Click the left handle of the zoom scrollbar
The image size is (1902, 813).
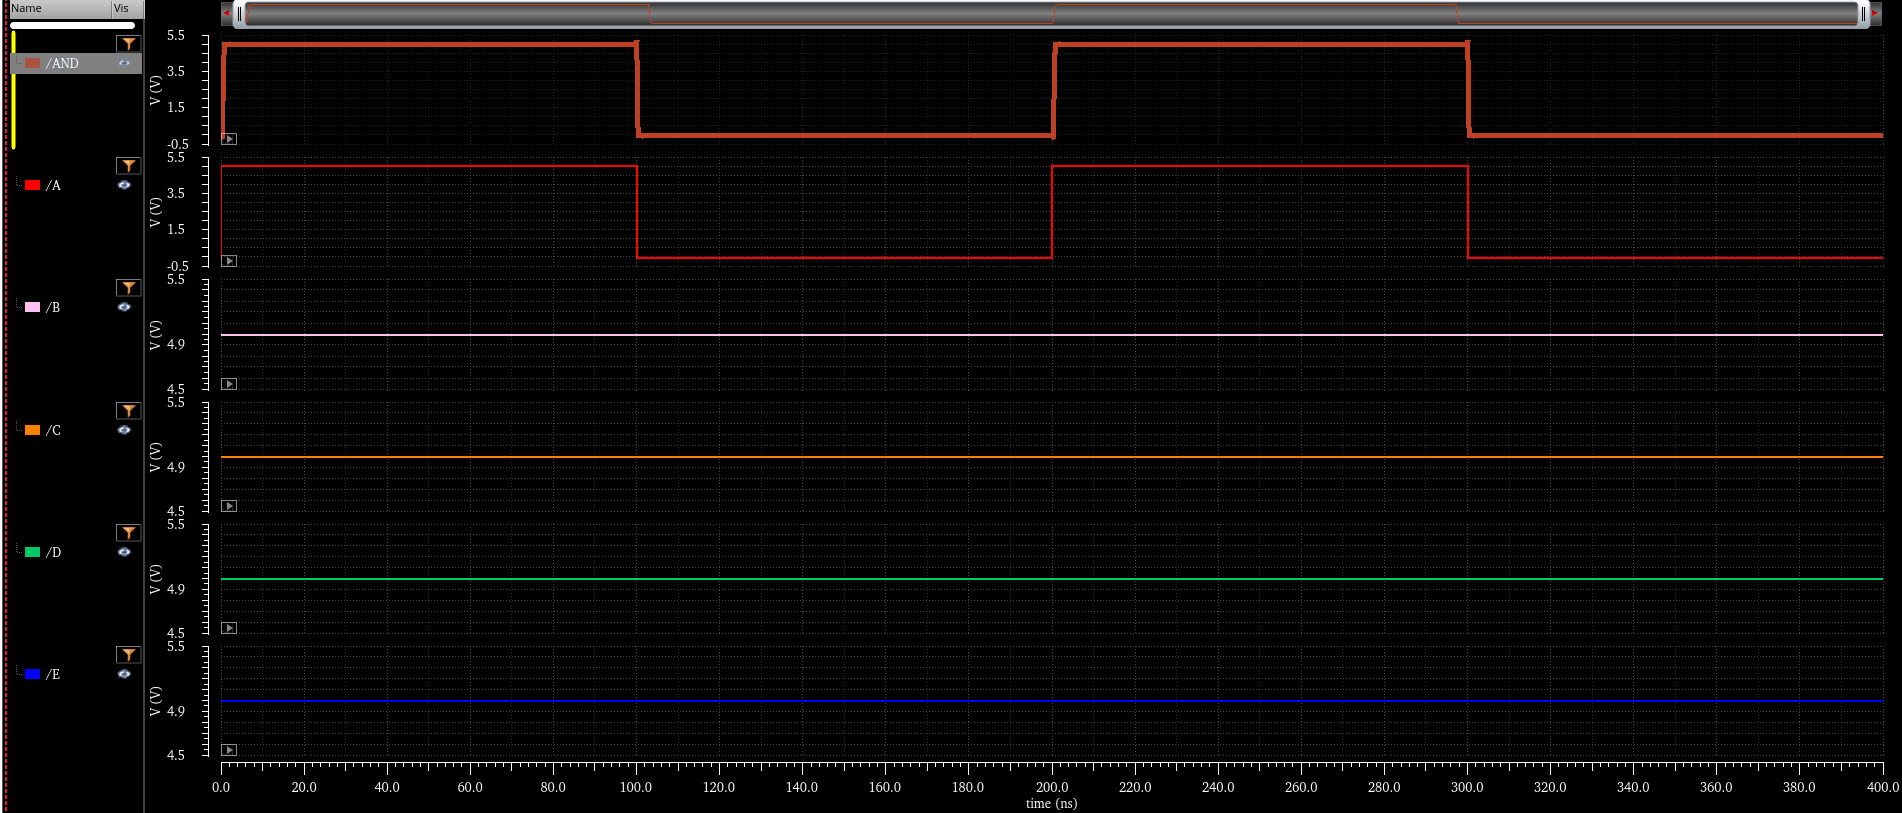239,14
